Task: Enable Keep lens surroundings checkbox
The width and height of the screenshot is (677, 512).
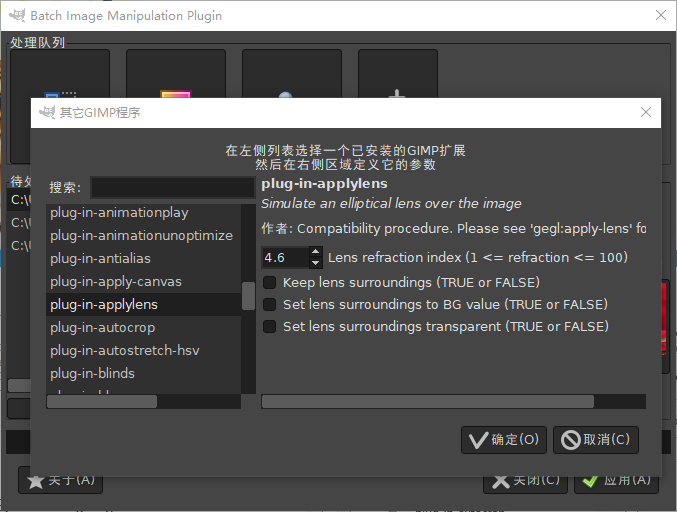Action: (270, 282)
